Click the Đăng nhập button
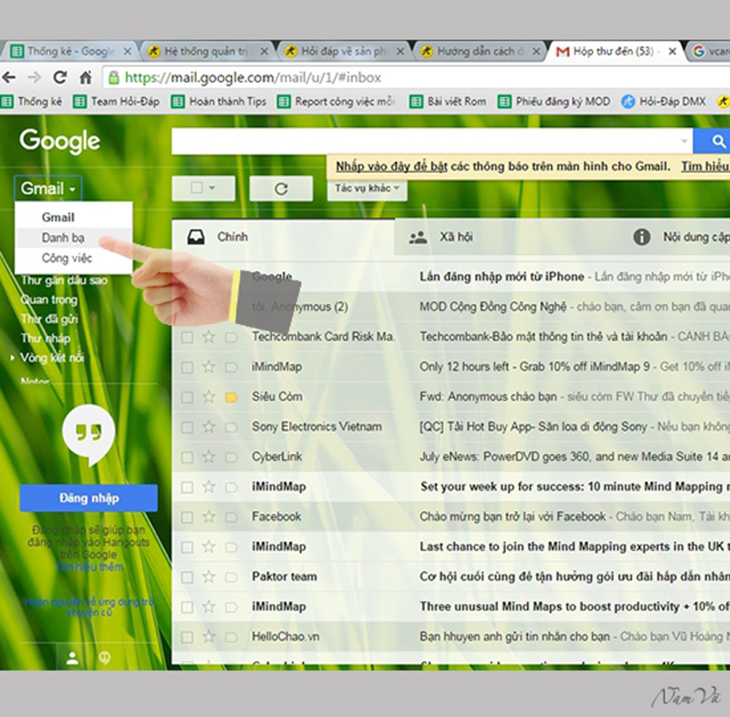Screen dimensions: 730x717 (88, 498)
